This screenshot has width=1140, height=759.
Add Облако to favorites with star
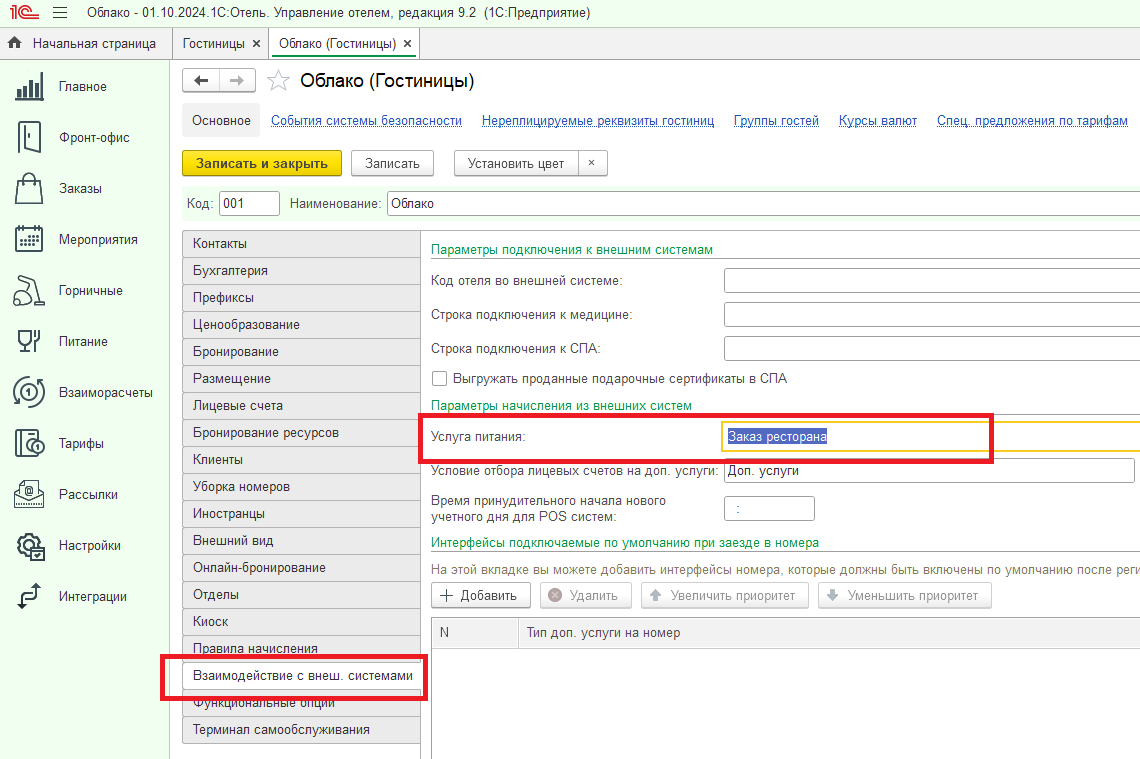coord(278,80)
